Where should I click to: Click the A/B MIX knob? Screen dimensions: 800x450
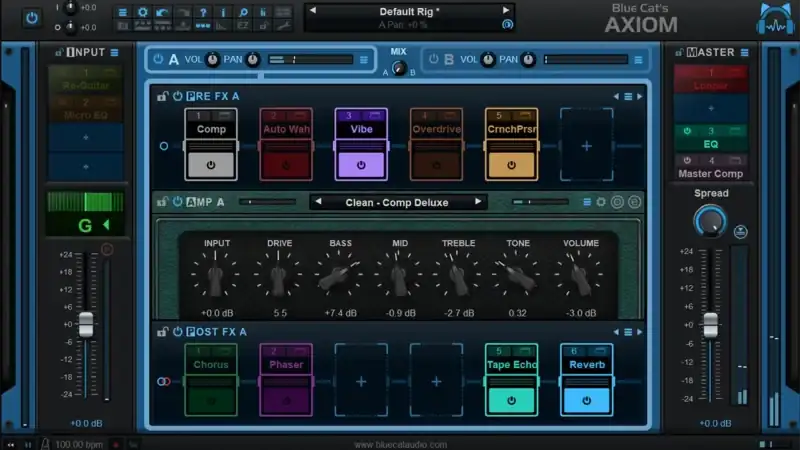(x=398, y=68)
